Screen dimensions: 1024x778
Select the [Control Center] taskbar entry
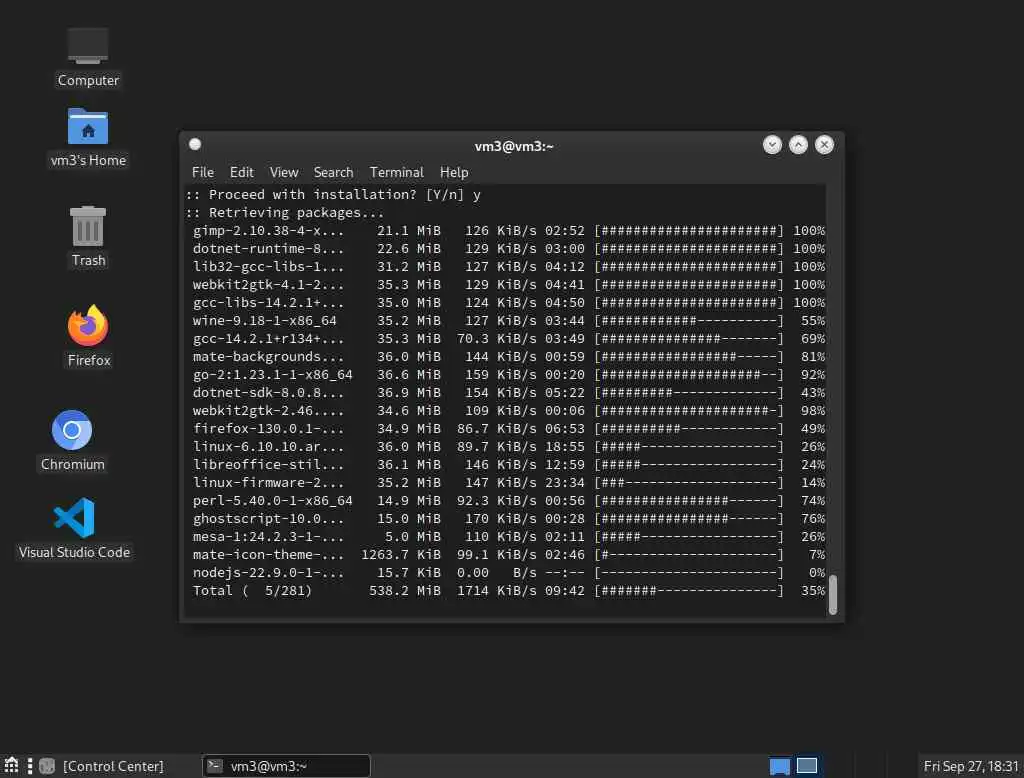click(113, 766)
